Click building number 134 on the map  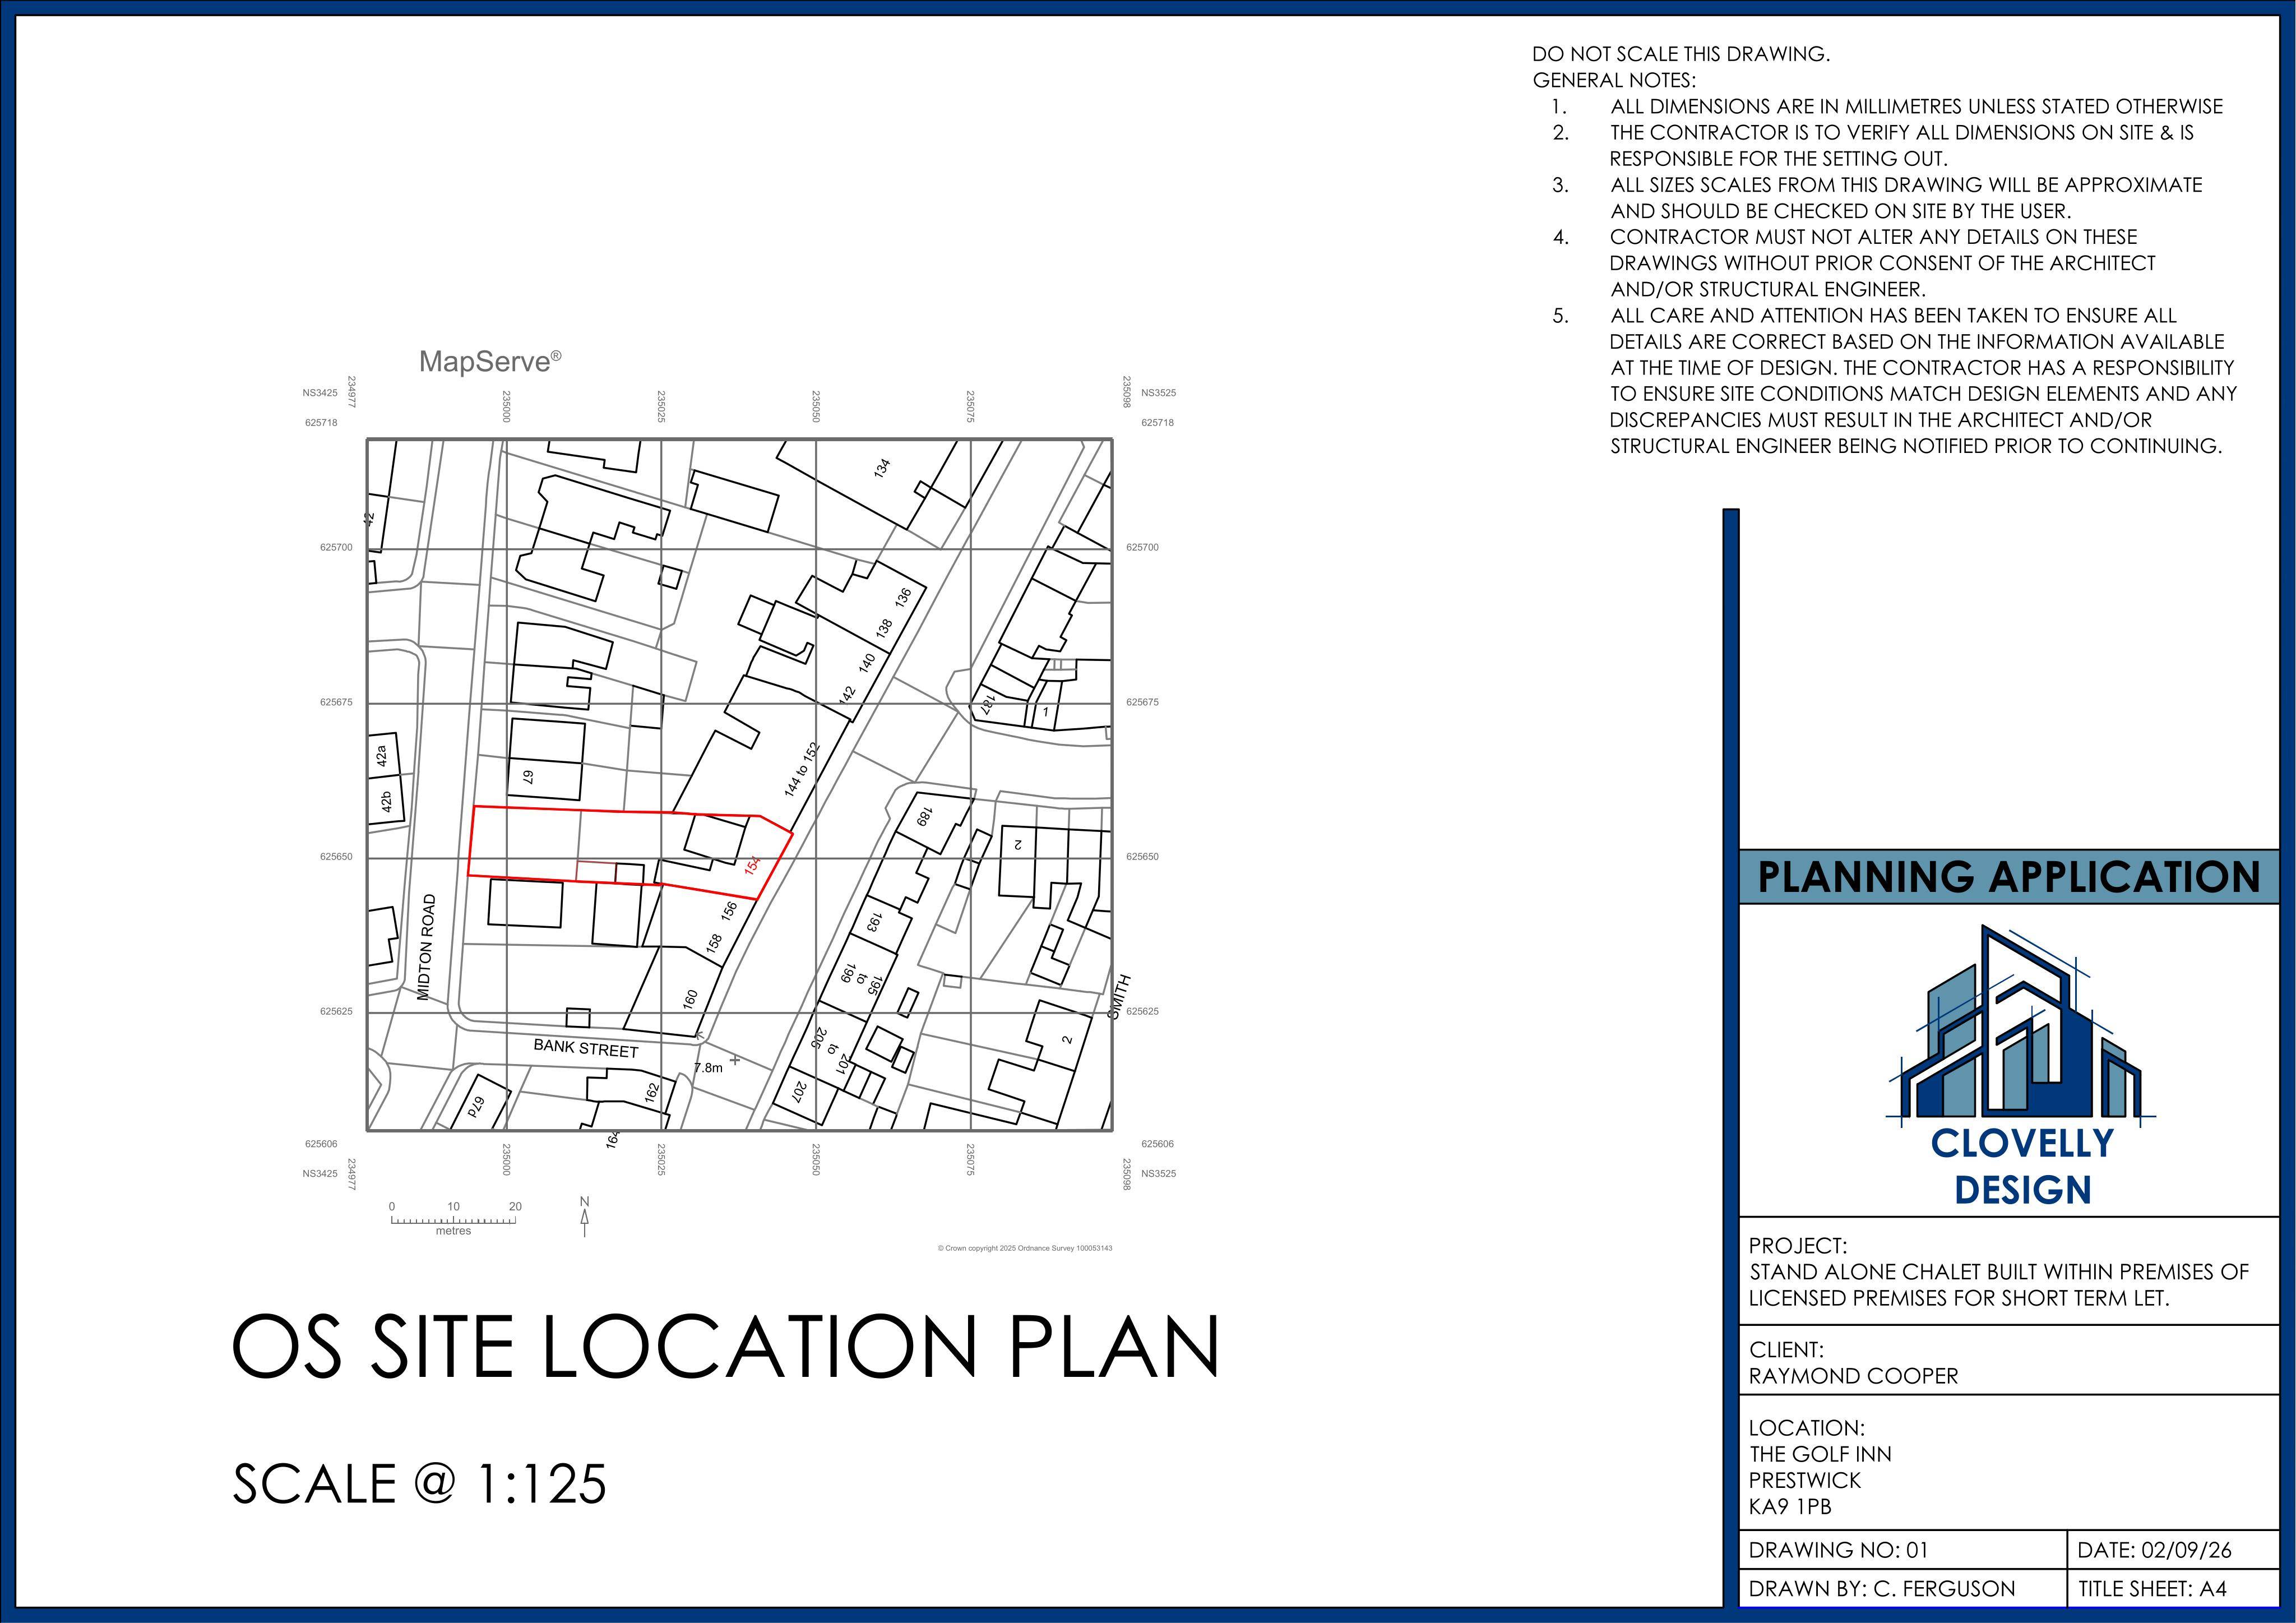tap(882, 468)
